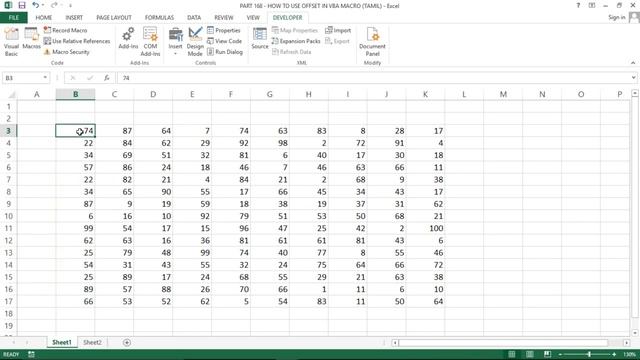Click Run Dialog
This screenshot has width=640, height=360.
pos(225,52)
